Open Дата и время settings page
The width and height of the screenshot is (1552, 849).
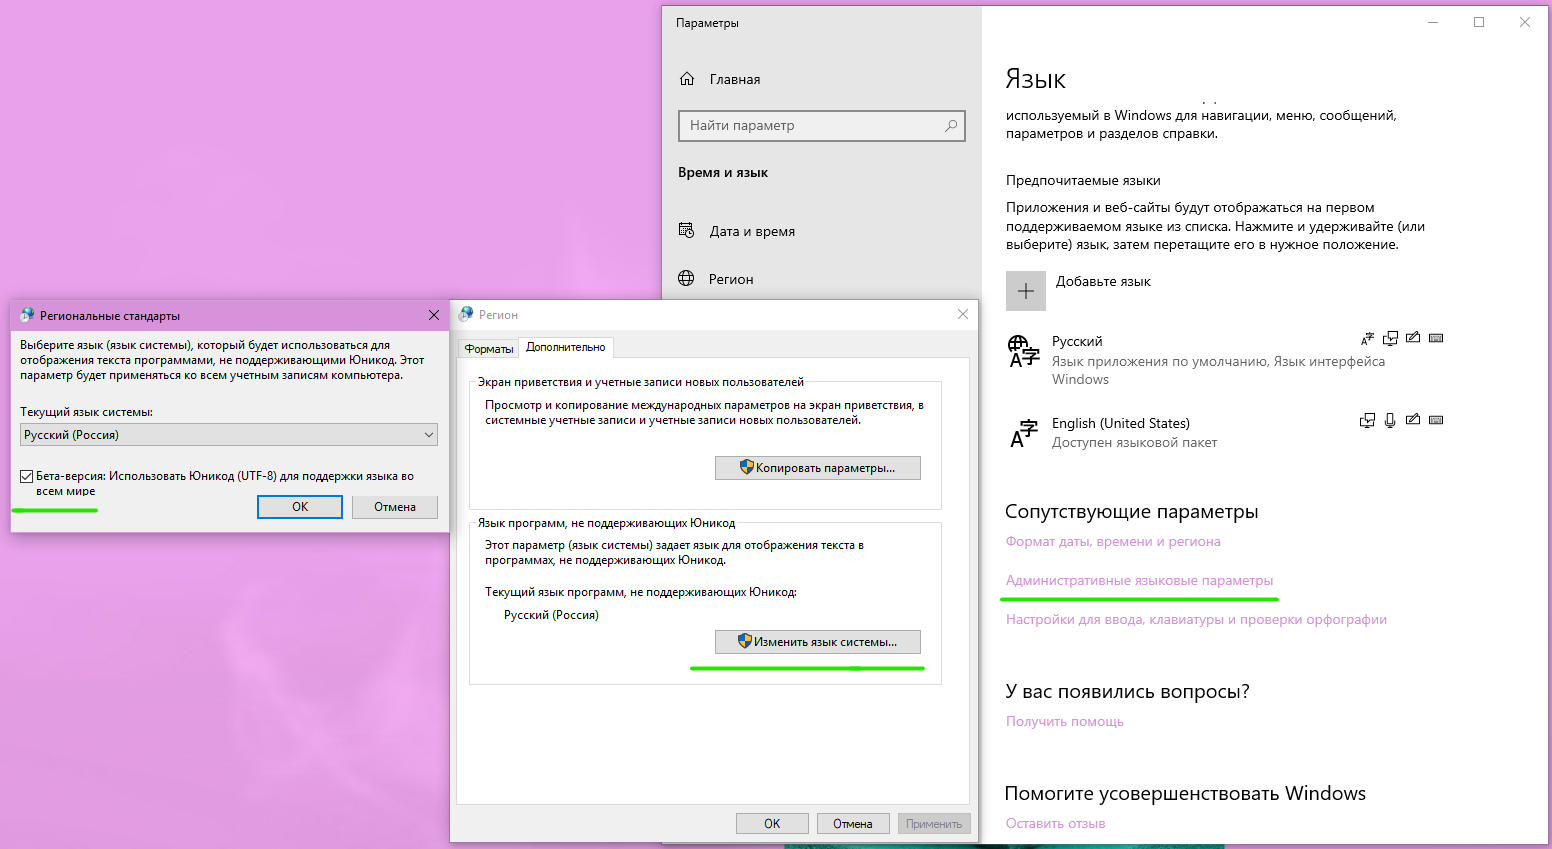pos(752,231)
